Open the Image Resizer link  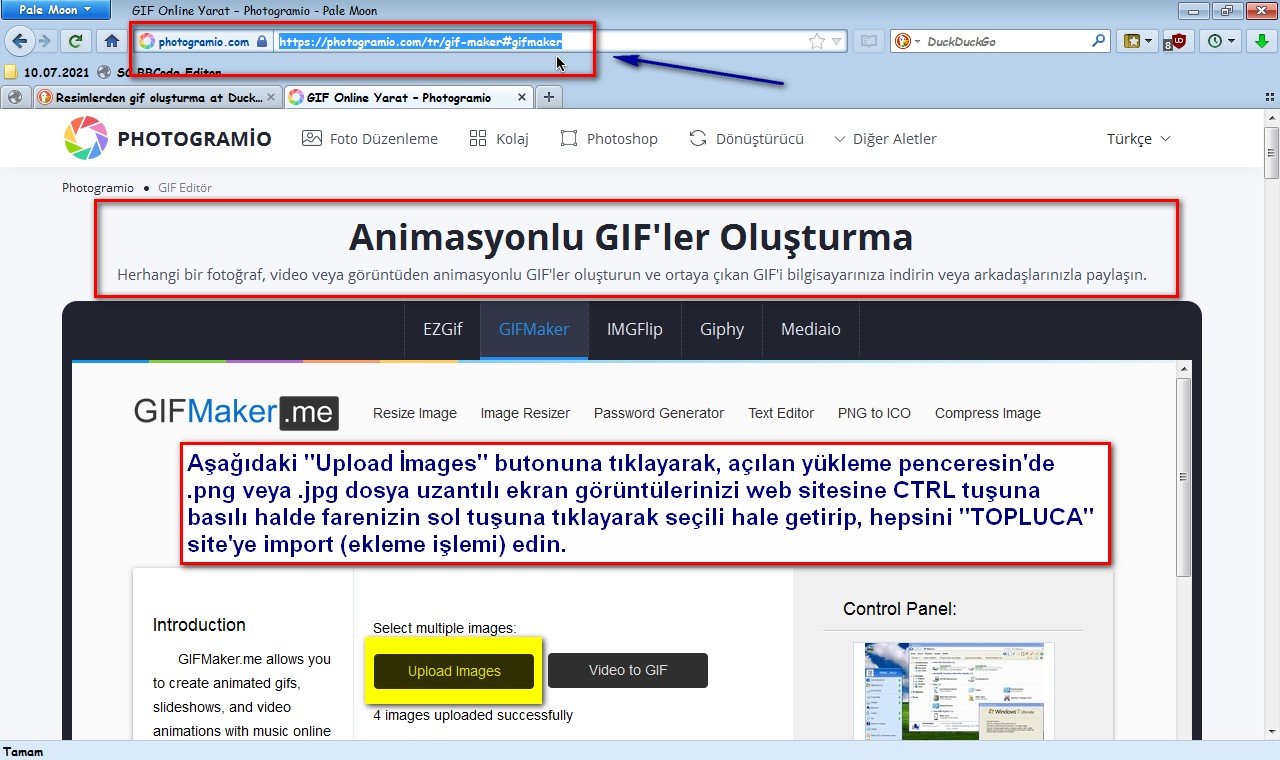pyautogui.click(x=525, y=413)
